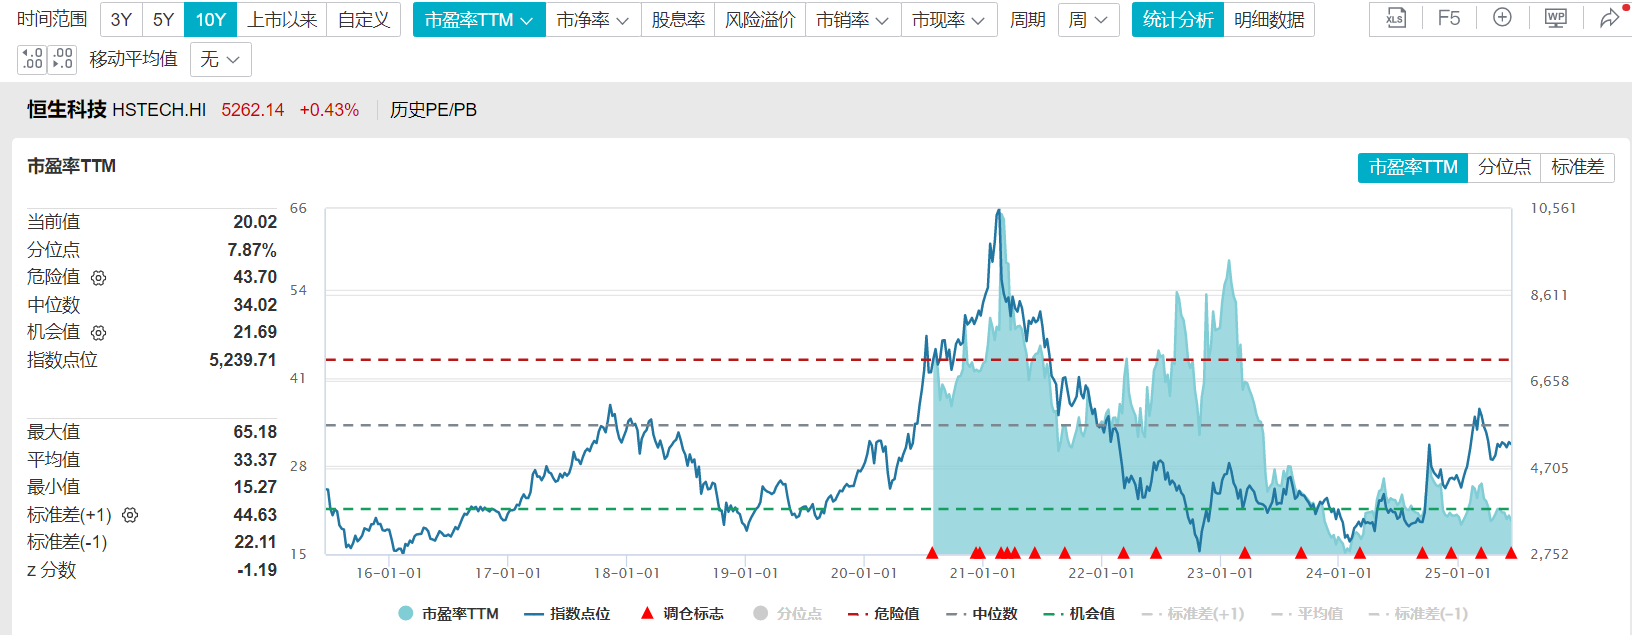This screenshot has width=1632, height=635.
Task: Select the 3Y time range
Action: pyautogui.click(x=121, y=20)
